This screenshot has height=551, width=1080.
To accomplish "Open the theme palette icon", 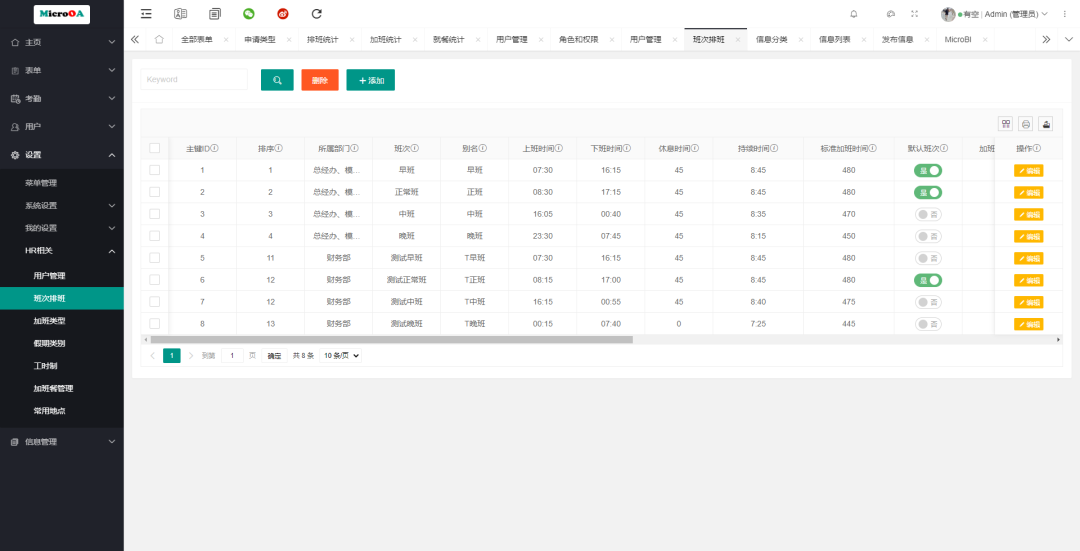I will point(891,14).
